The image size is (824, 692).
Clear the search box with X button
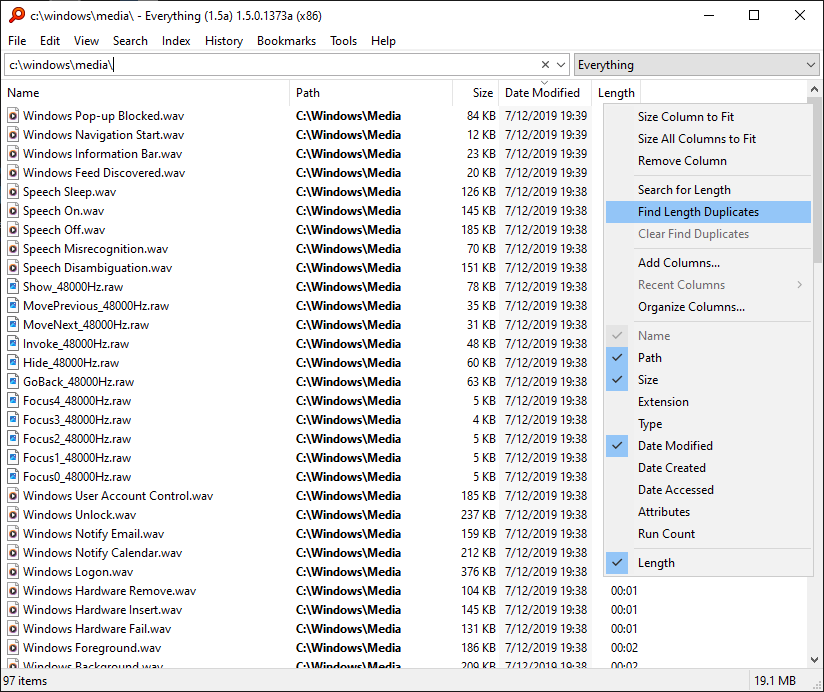tap(545, 65)
